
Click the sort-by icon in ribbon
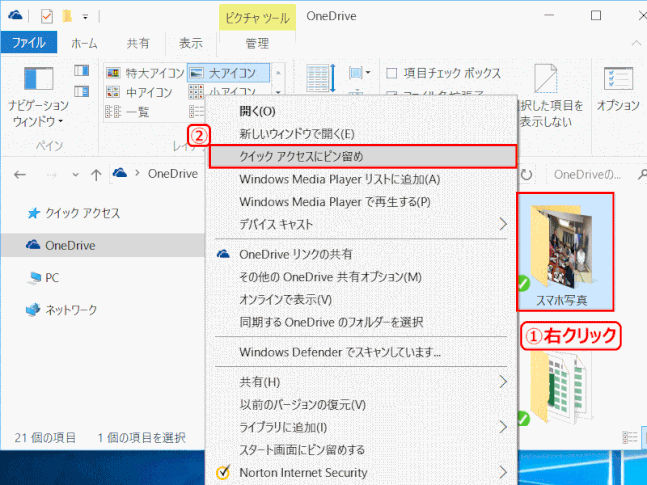tap(321, 78)
